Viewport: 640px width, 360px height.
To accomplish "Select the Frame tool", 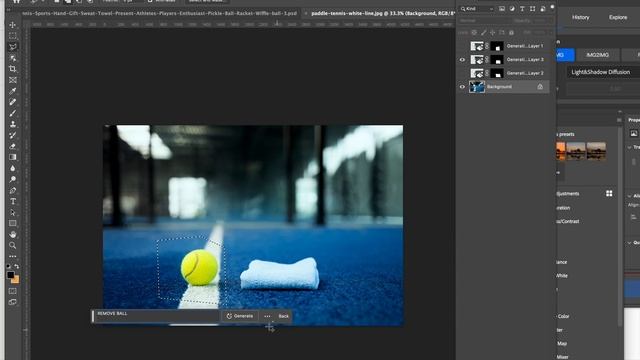I will (x=13, y=80).
